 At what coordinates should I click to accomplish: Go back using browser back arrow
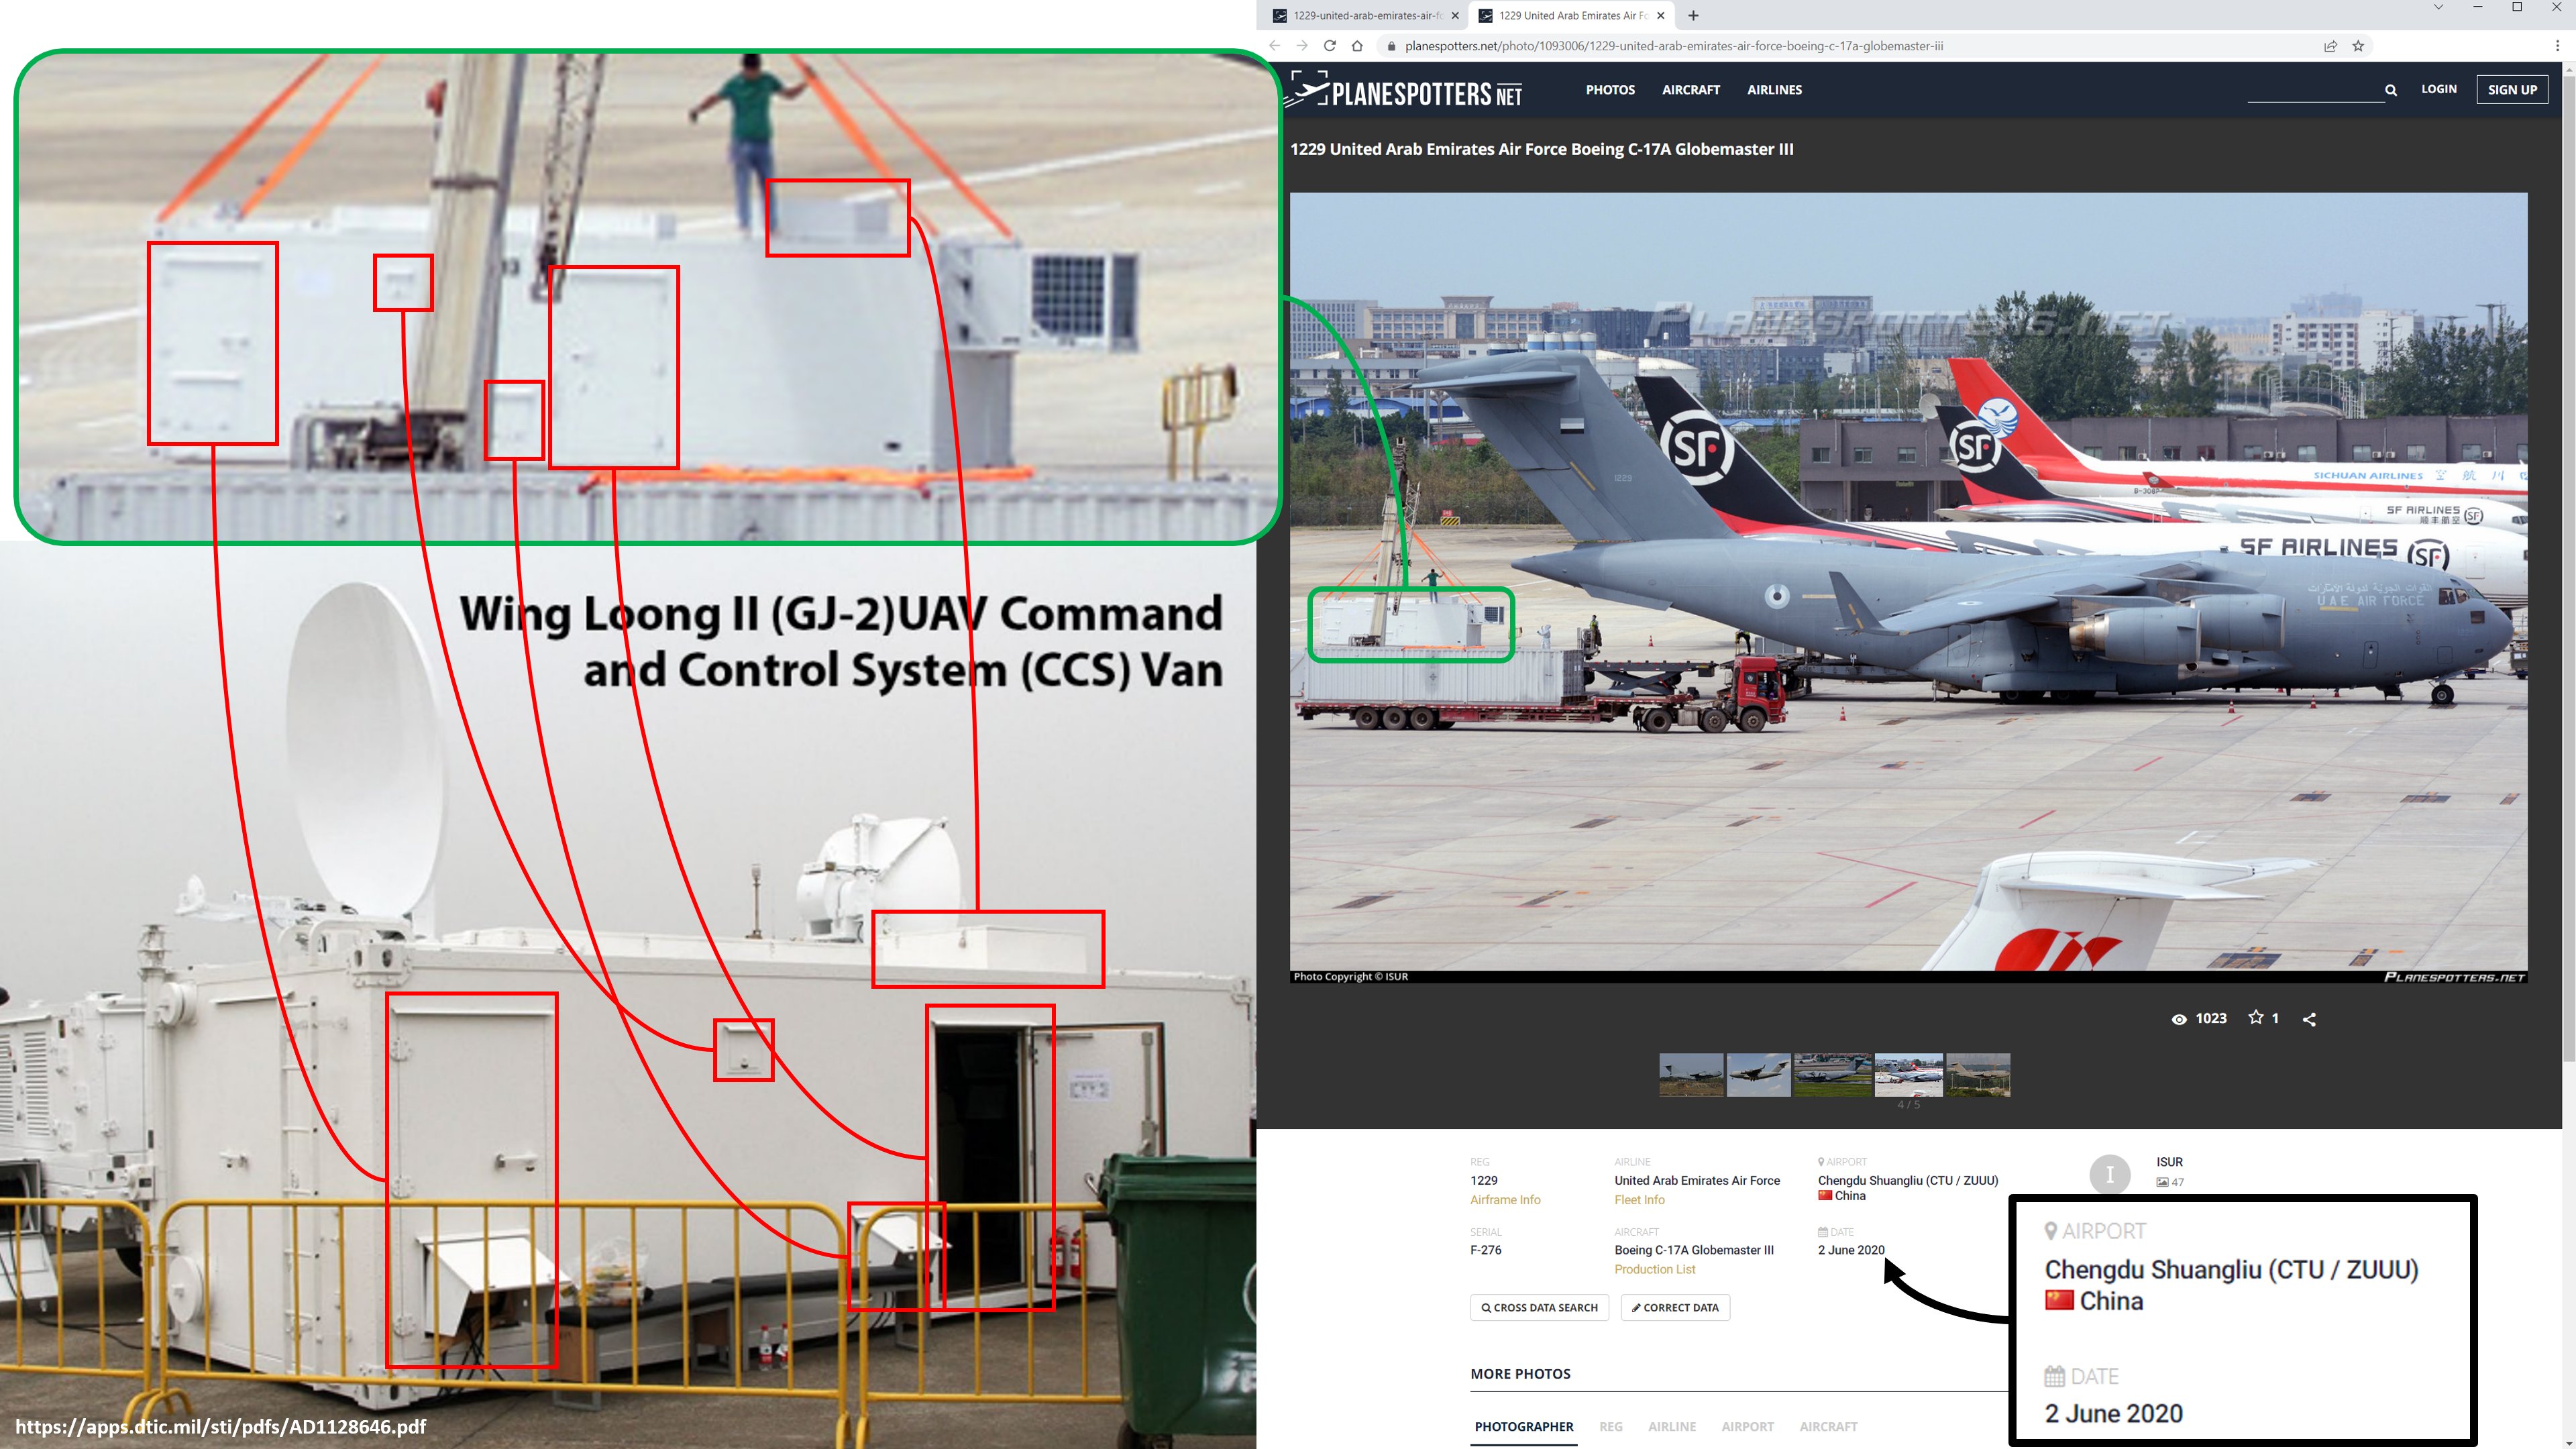pos(1274,46)
